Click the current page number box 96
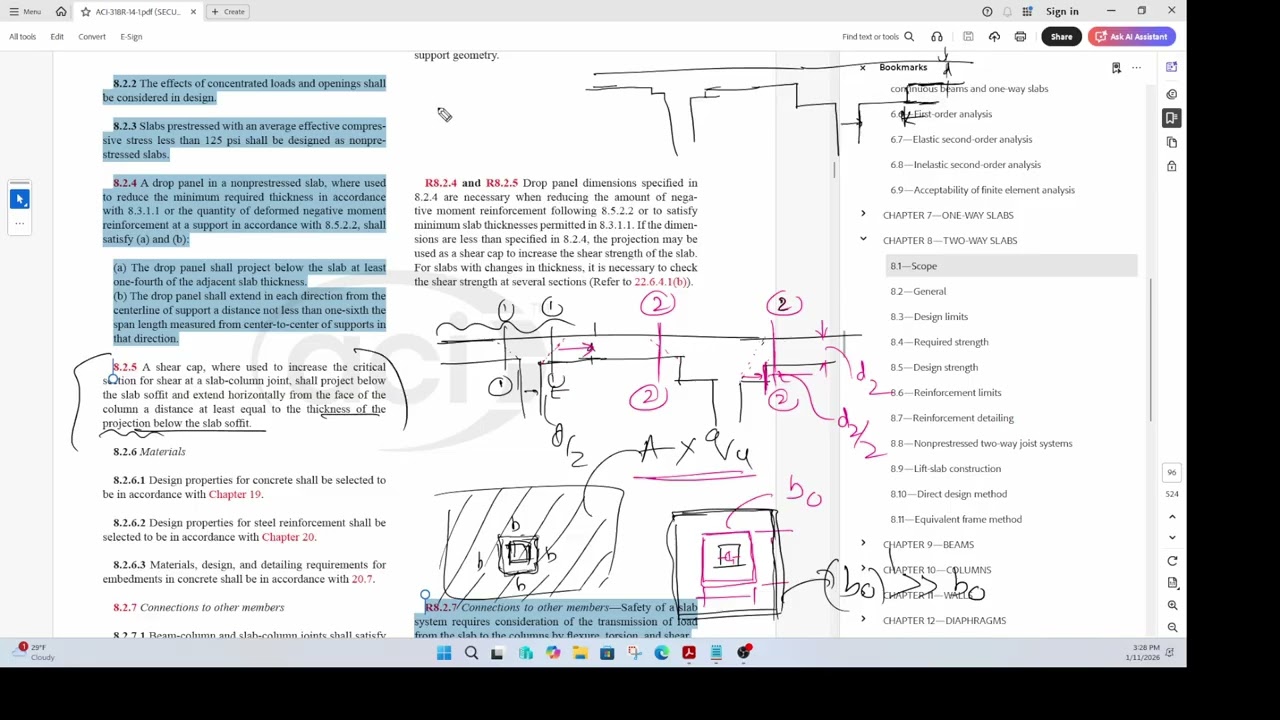 [x=1172, y=472]
